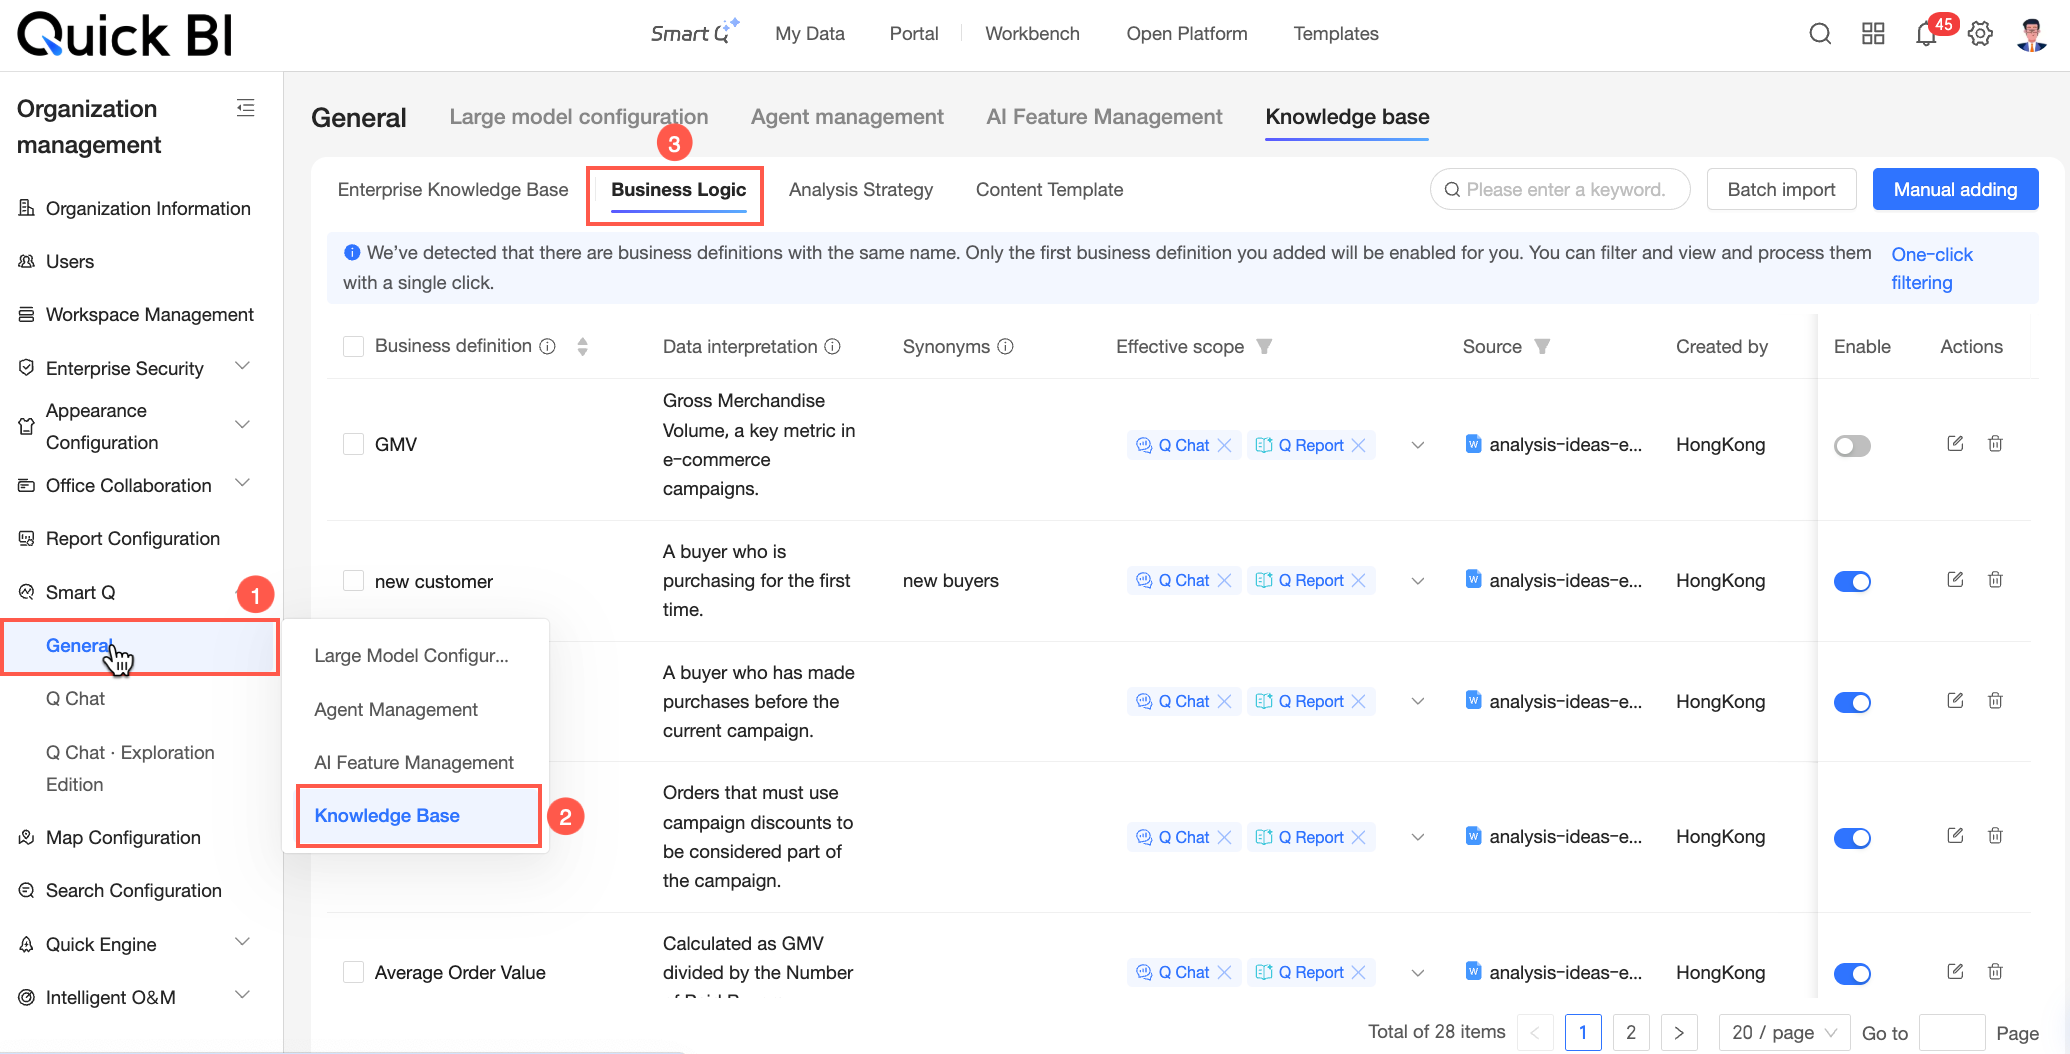Show Synonyms info icon
Screen dimensions: 2070x1054
point(1006,346)
